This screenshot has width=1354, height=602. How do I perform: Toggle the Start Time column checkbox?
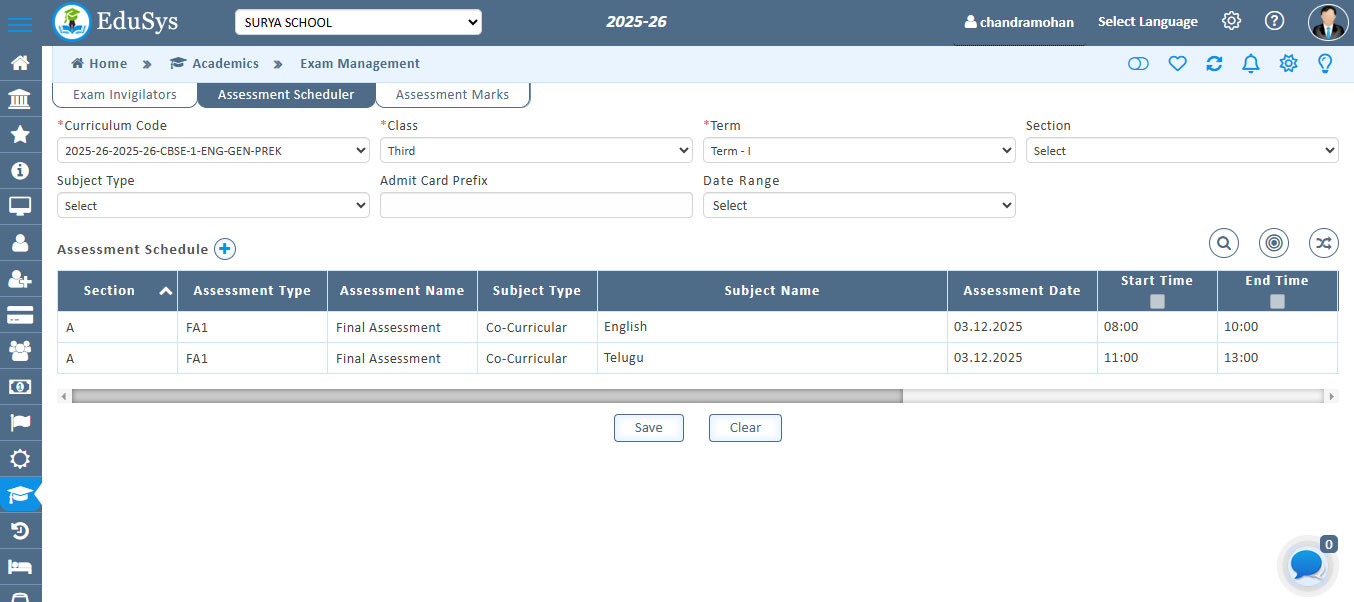[x=1157, y=301]
